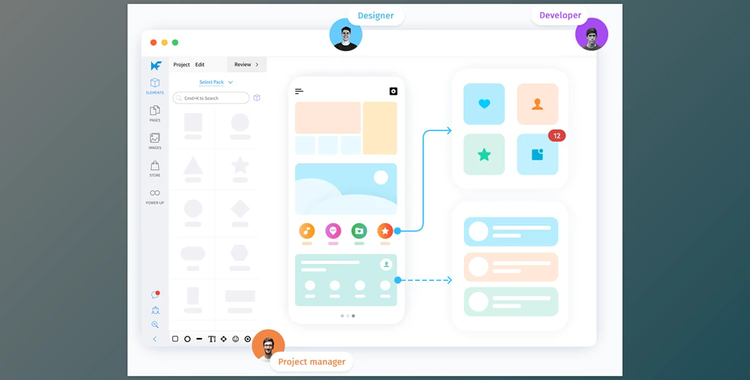
Task: Select the large peach block in phone
Action: pyautogui.click(x=328, y=118)
